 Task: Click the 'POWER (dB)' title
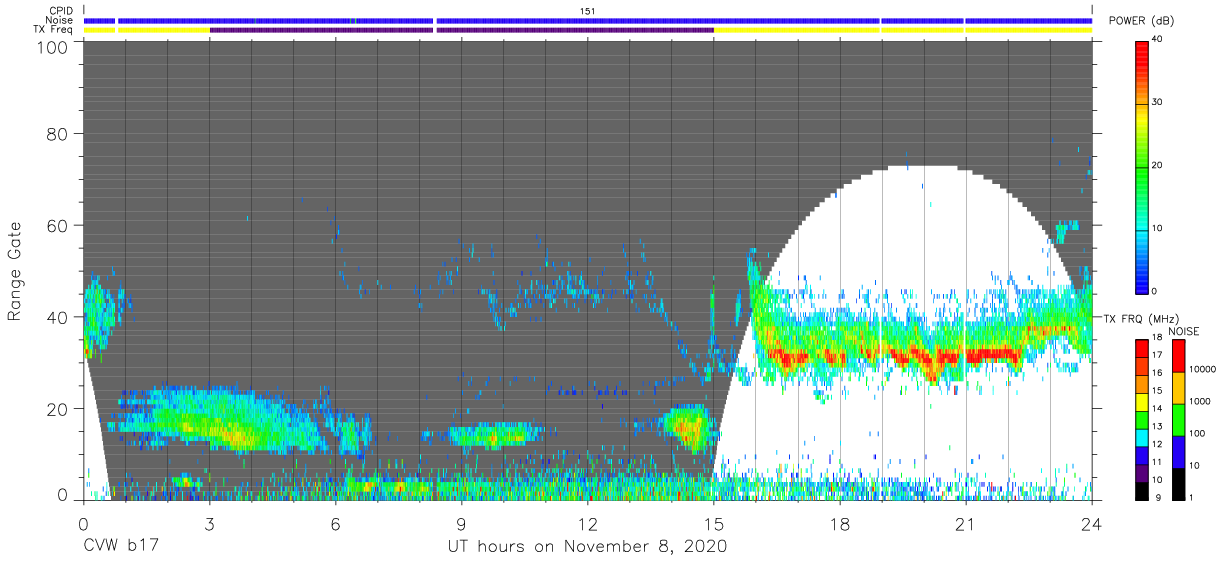(x=1140, y=21)
